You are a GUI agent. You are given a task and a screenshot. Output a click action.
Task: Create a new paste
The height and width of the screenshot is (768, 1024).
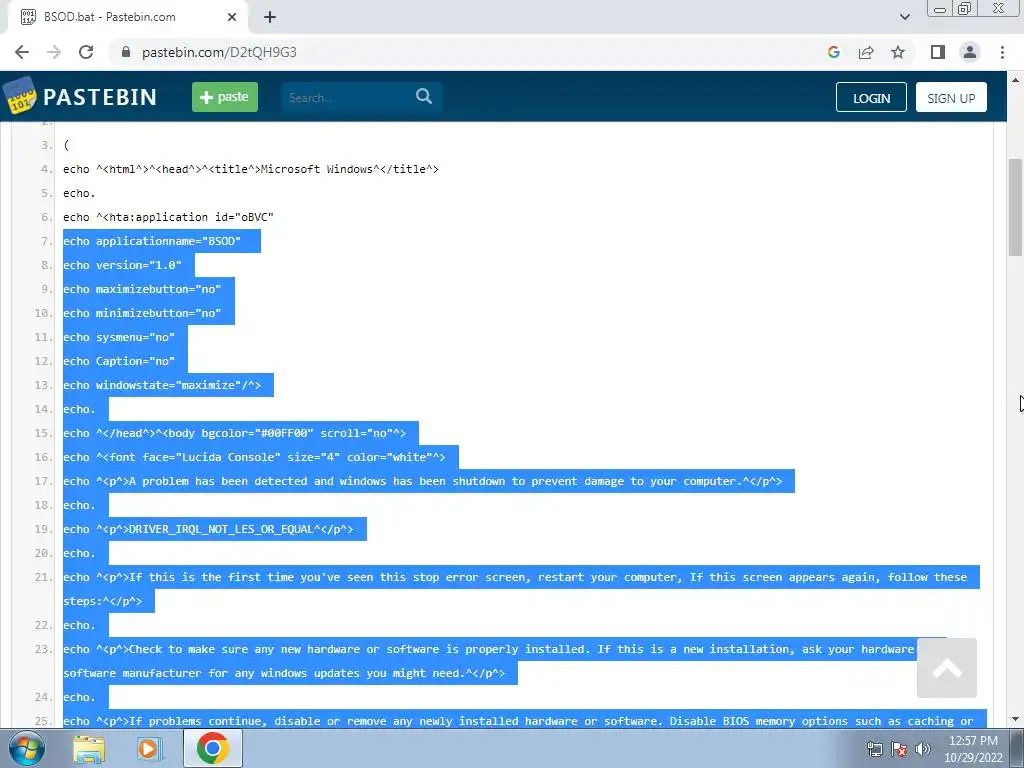click(x=225, y=97)
